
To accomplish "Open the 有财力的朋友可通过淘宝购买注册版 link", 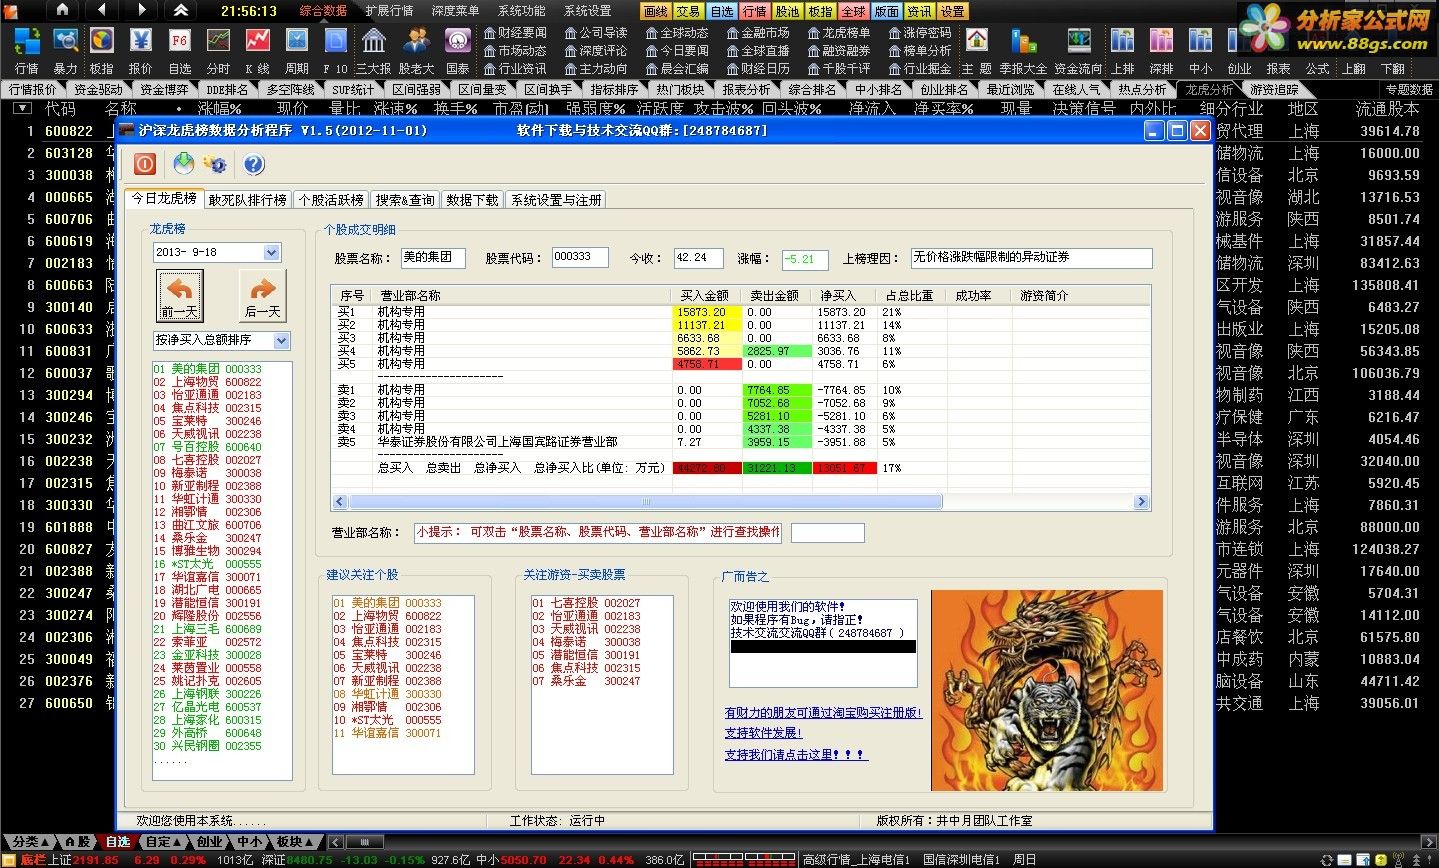I will click(823, 713).
